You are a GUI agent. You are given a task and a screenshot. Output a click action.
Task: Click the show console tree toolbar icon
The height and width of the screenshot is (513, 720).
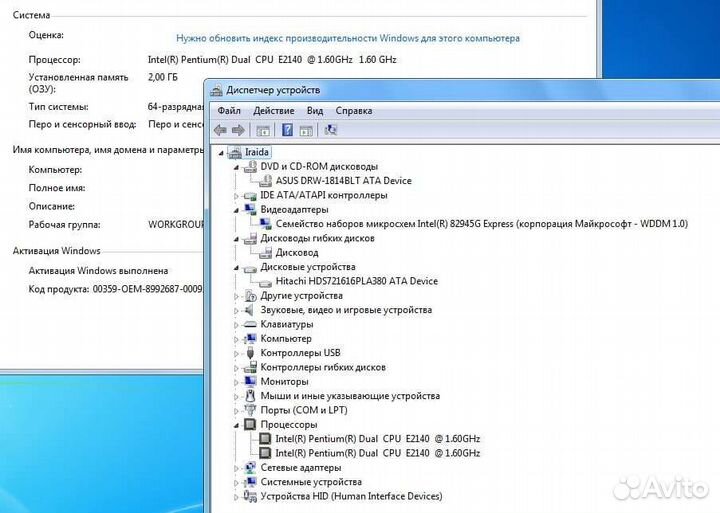[263, 131]
